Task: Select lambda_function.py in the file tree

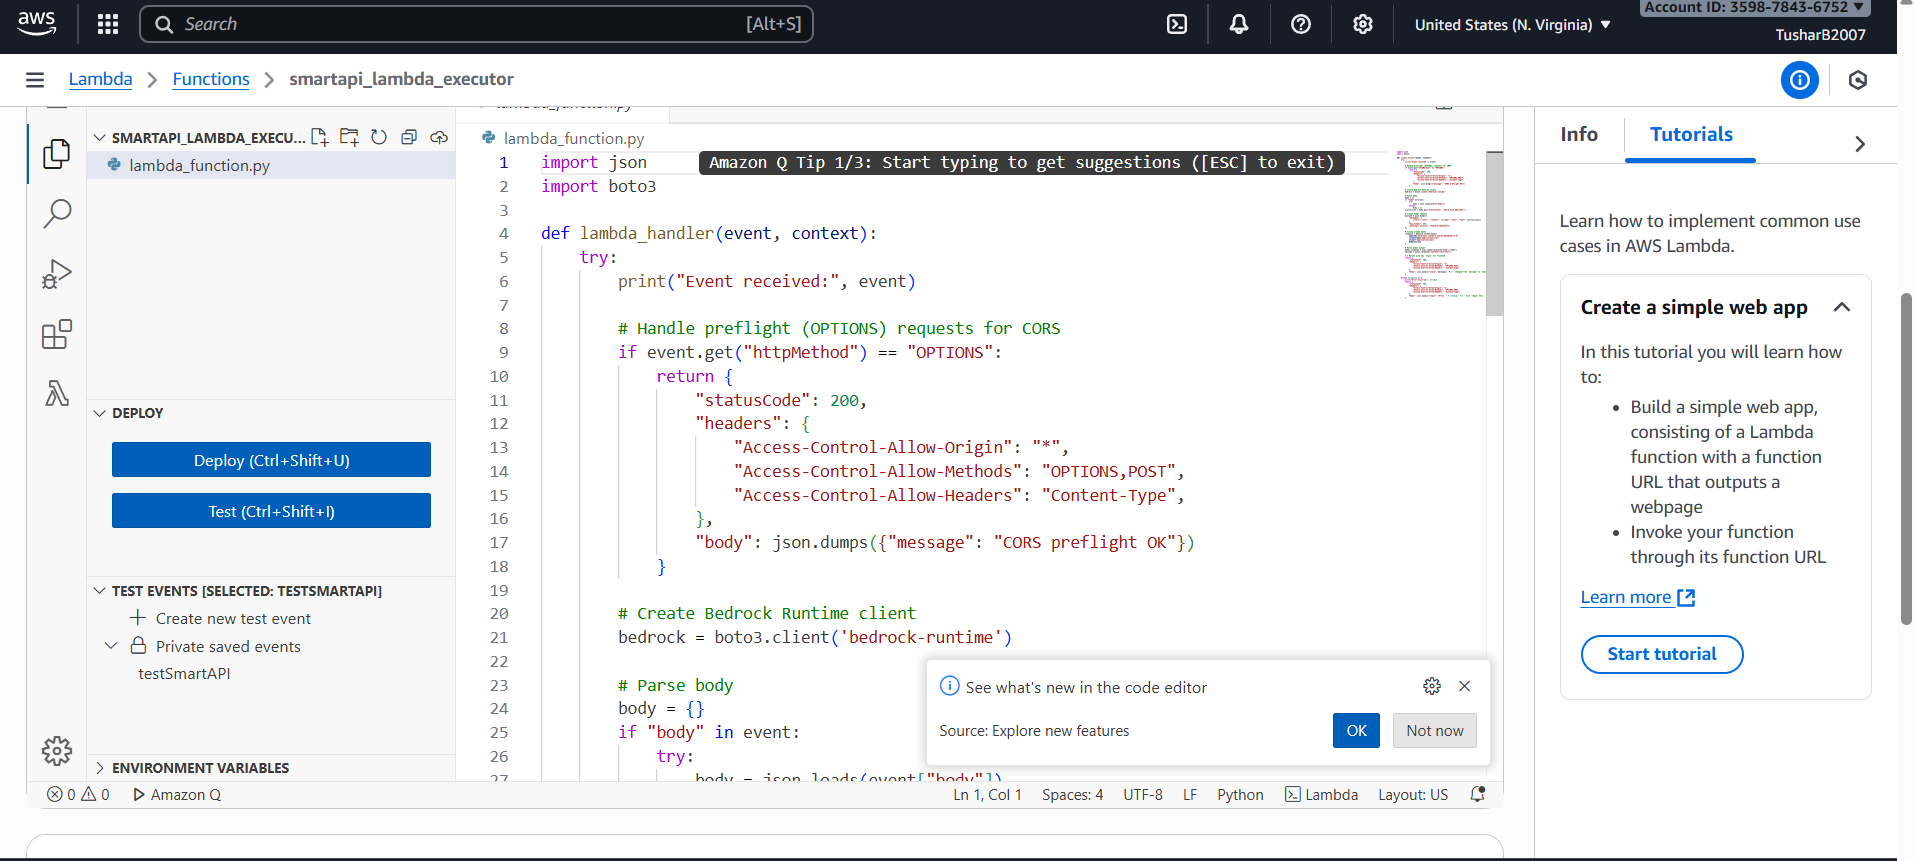Action: [199, 165]
